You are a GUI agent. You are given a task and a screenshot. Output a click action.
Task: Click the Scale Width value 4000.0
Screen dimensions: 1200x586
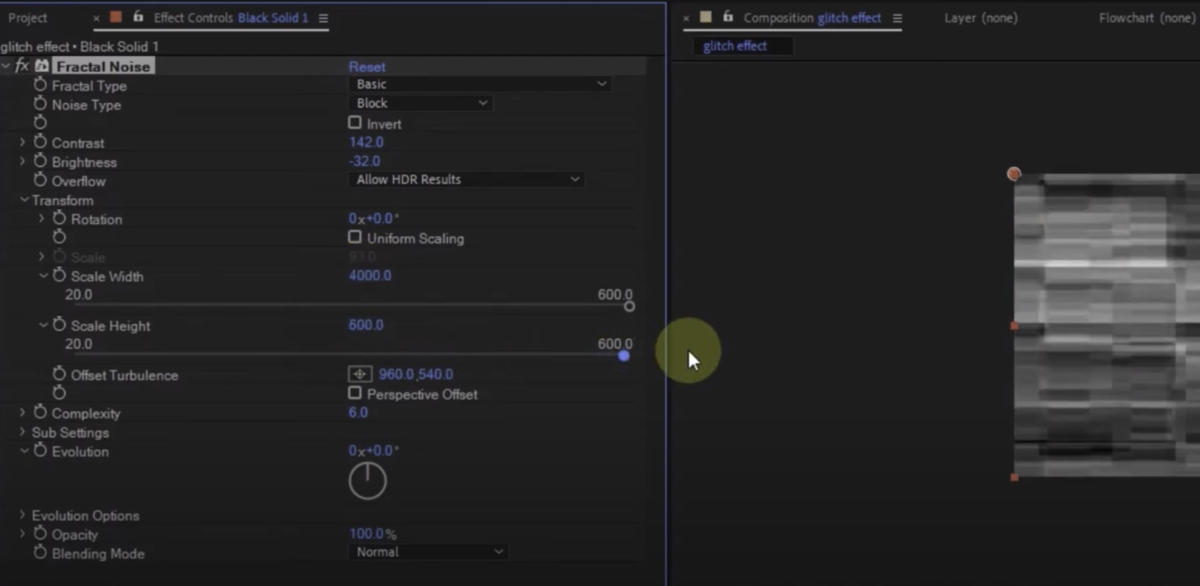[370, 275]
